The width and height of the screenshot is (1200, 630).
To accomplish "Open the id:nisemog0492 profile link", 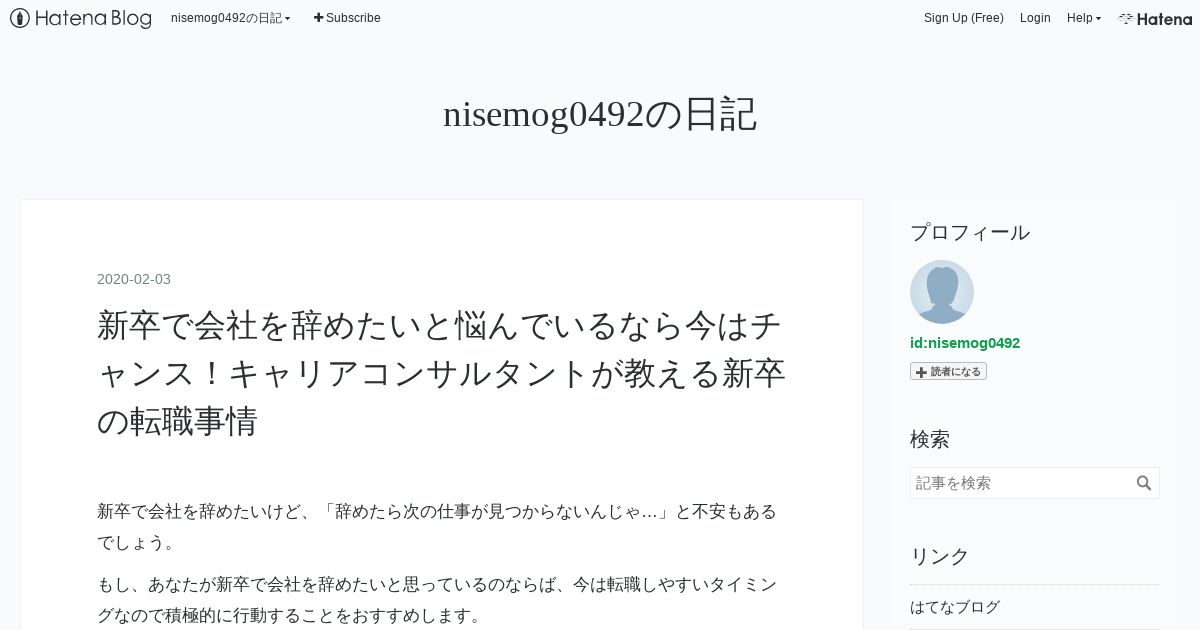I will 965,343.
